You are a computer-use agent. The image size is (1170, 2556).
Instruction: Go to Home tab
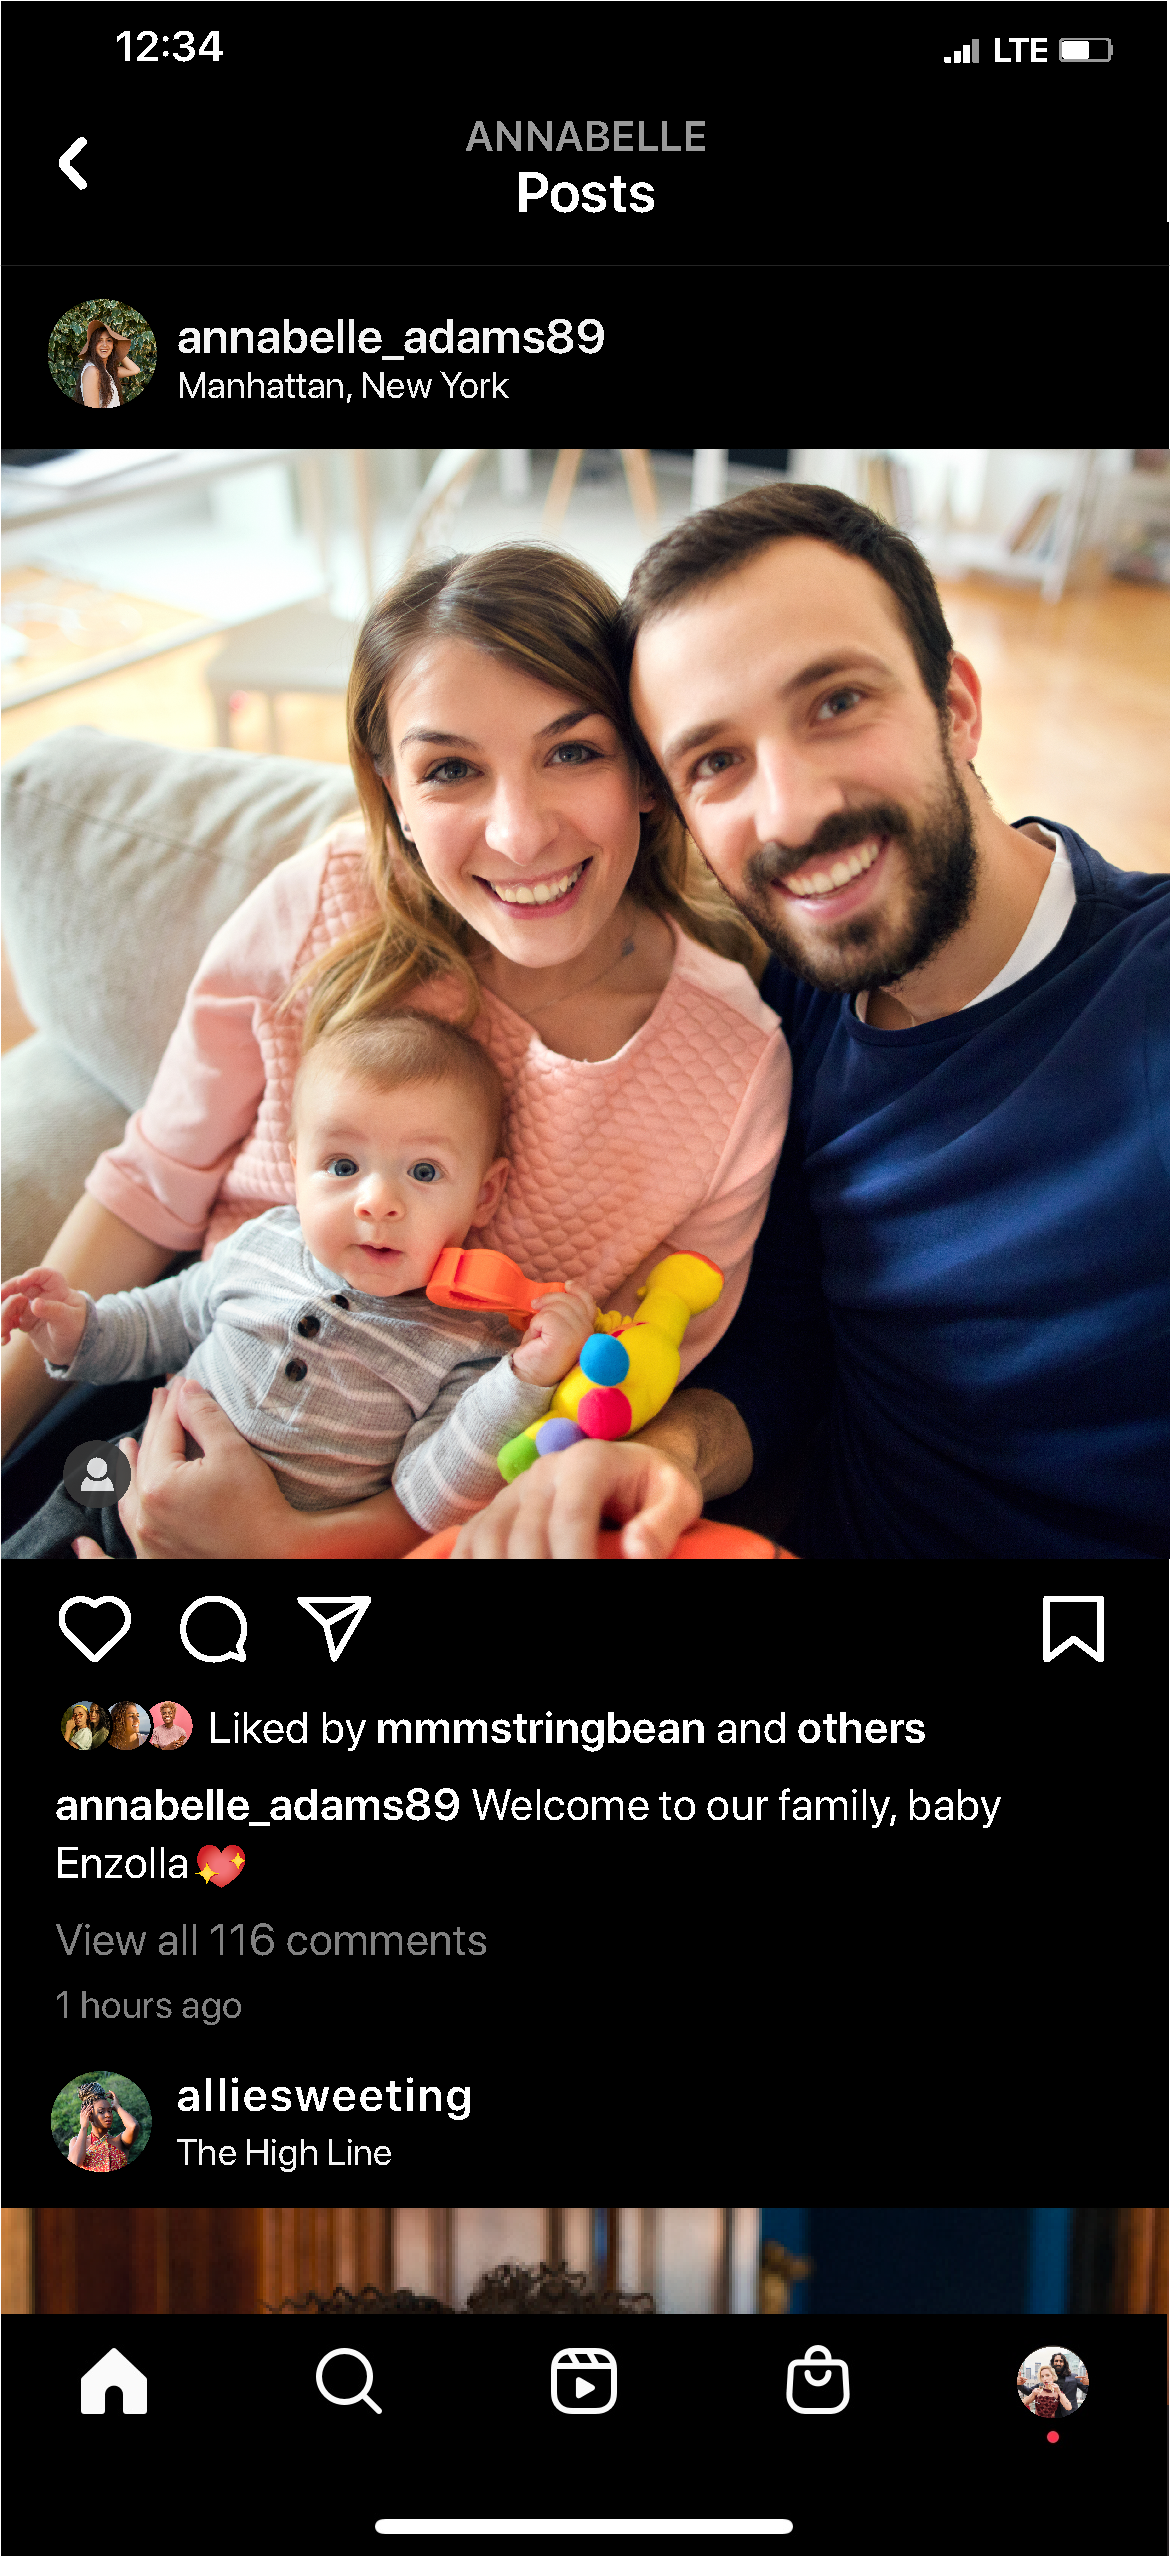(114, 2381)
